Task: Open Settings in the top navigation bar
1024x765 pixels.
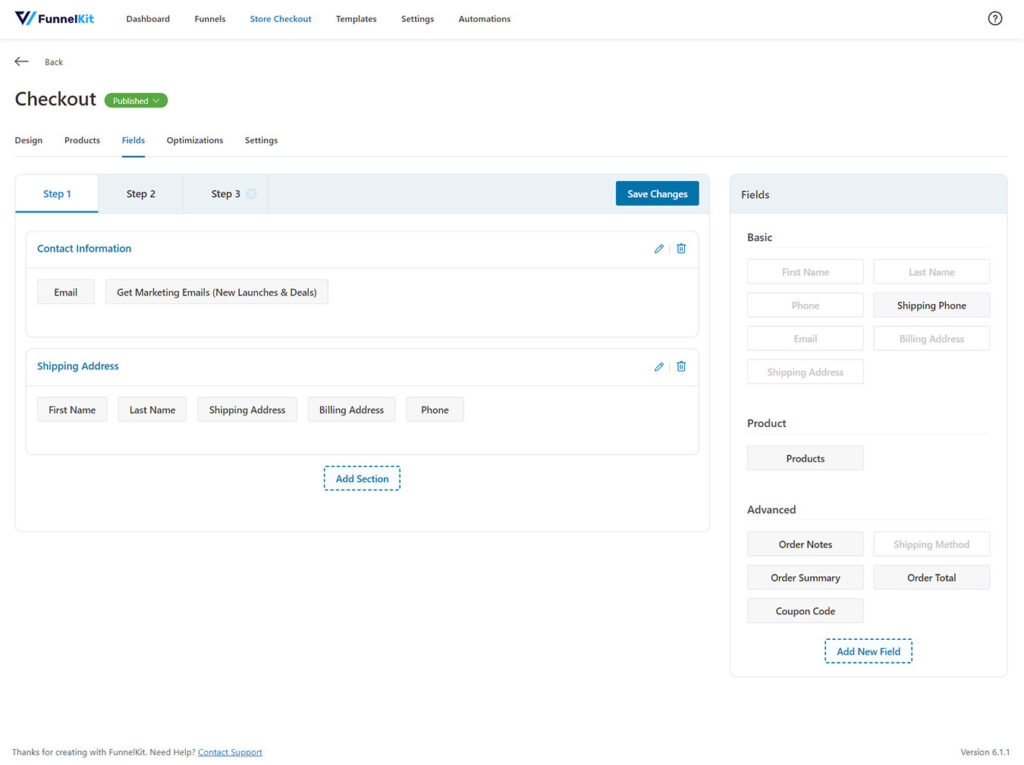Action: (x=417, y=19)
